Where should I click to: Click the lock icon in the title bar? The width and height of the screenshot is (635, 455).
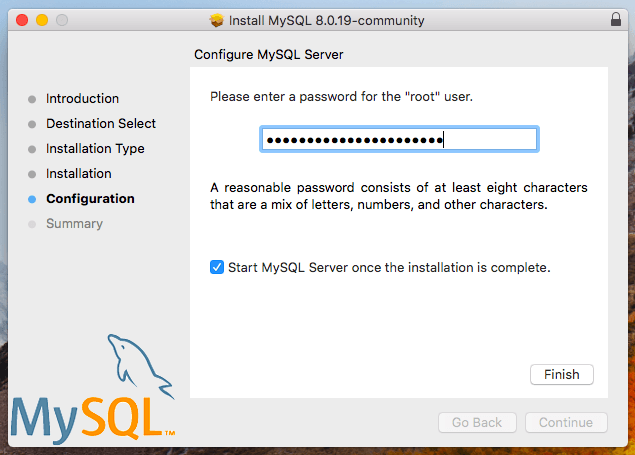tap(614, 20)
